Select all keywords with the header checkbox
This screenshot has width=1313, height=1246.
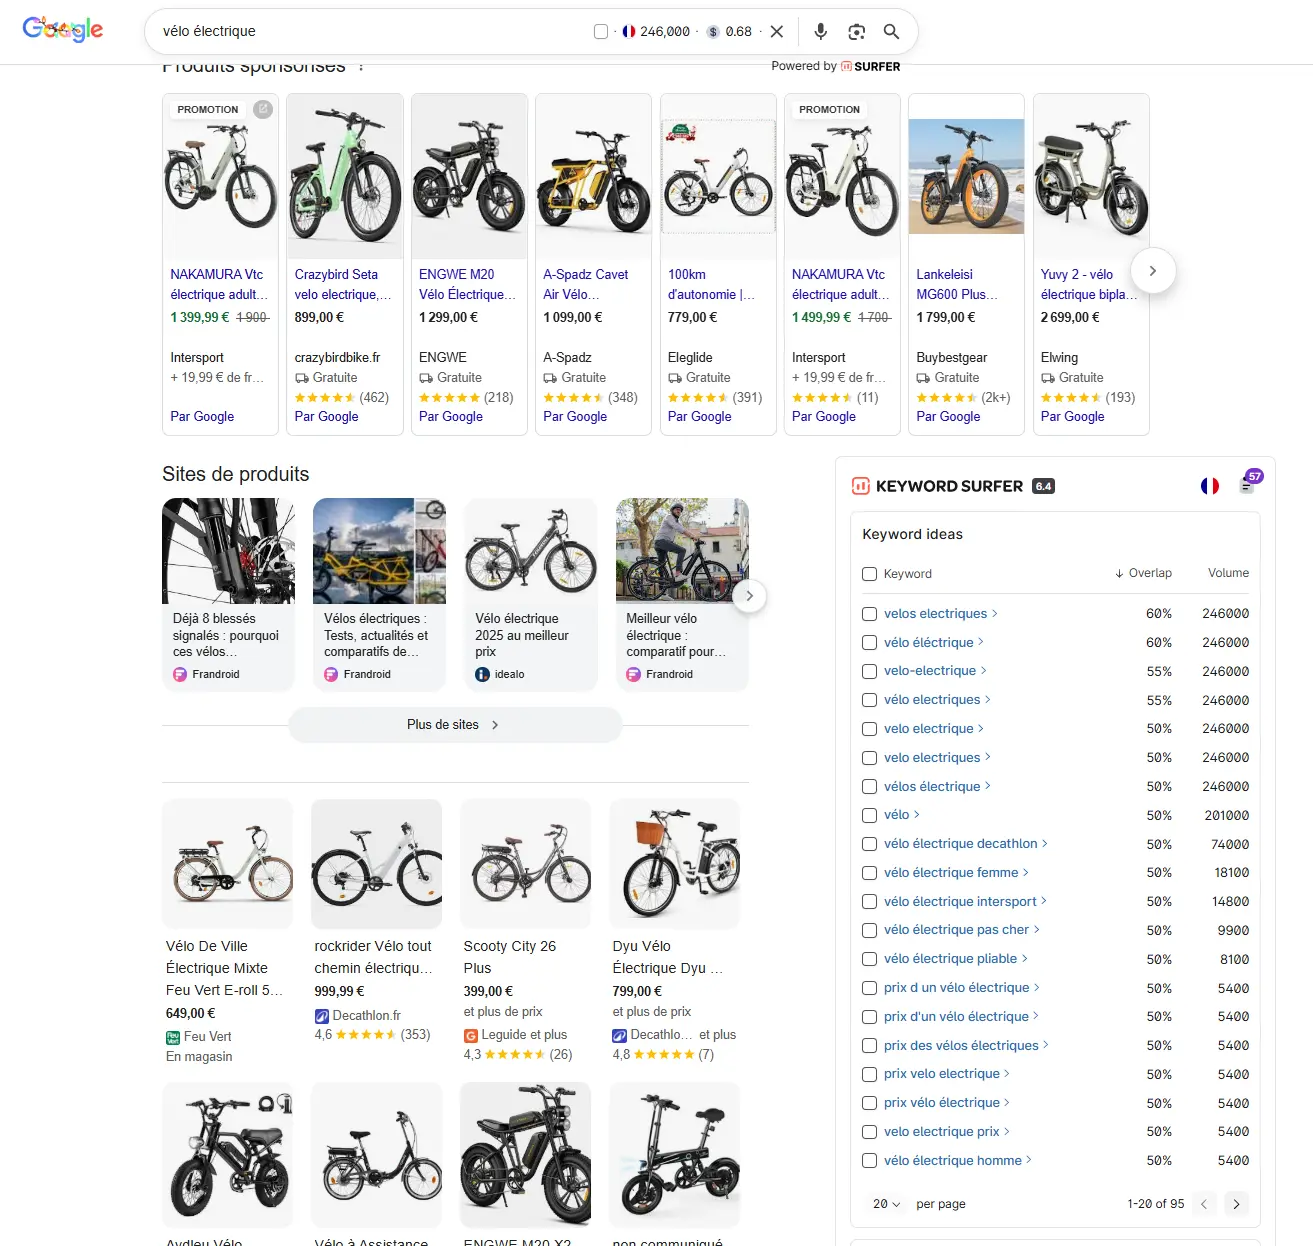tap(869, 574)
